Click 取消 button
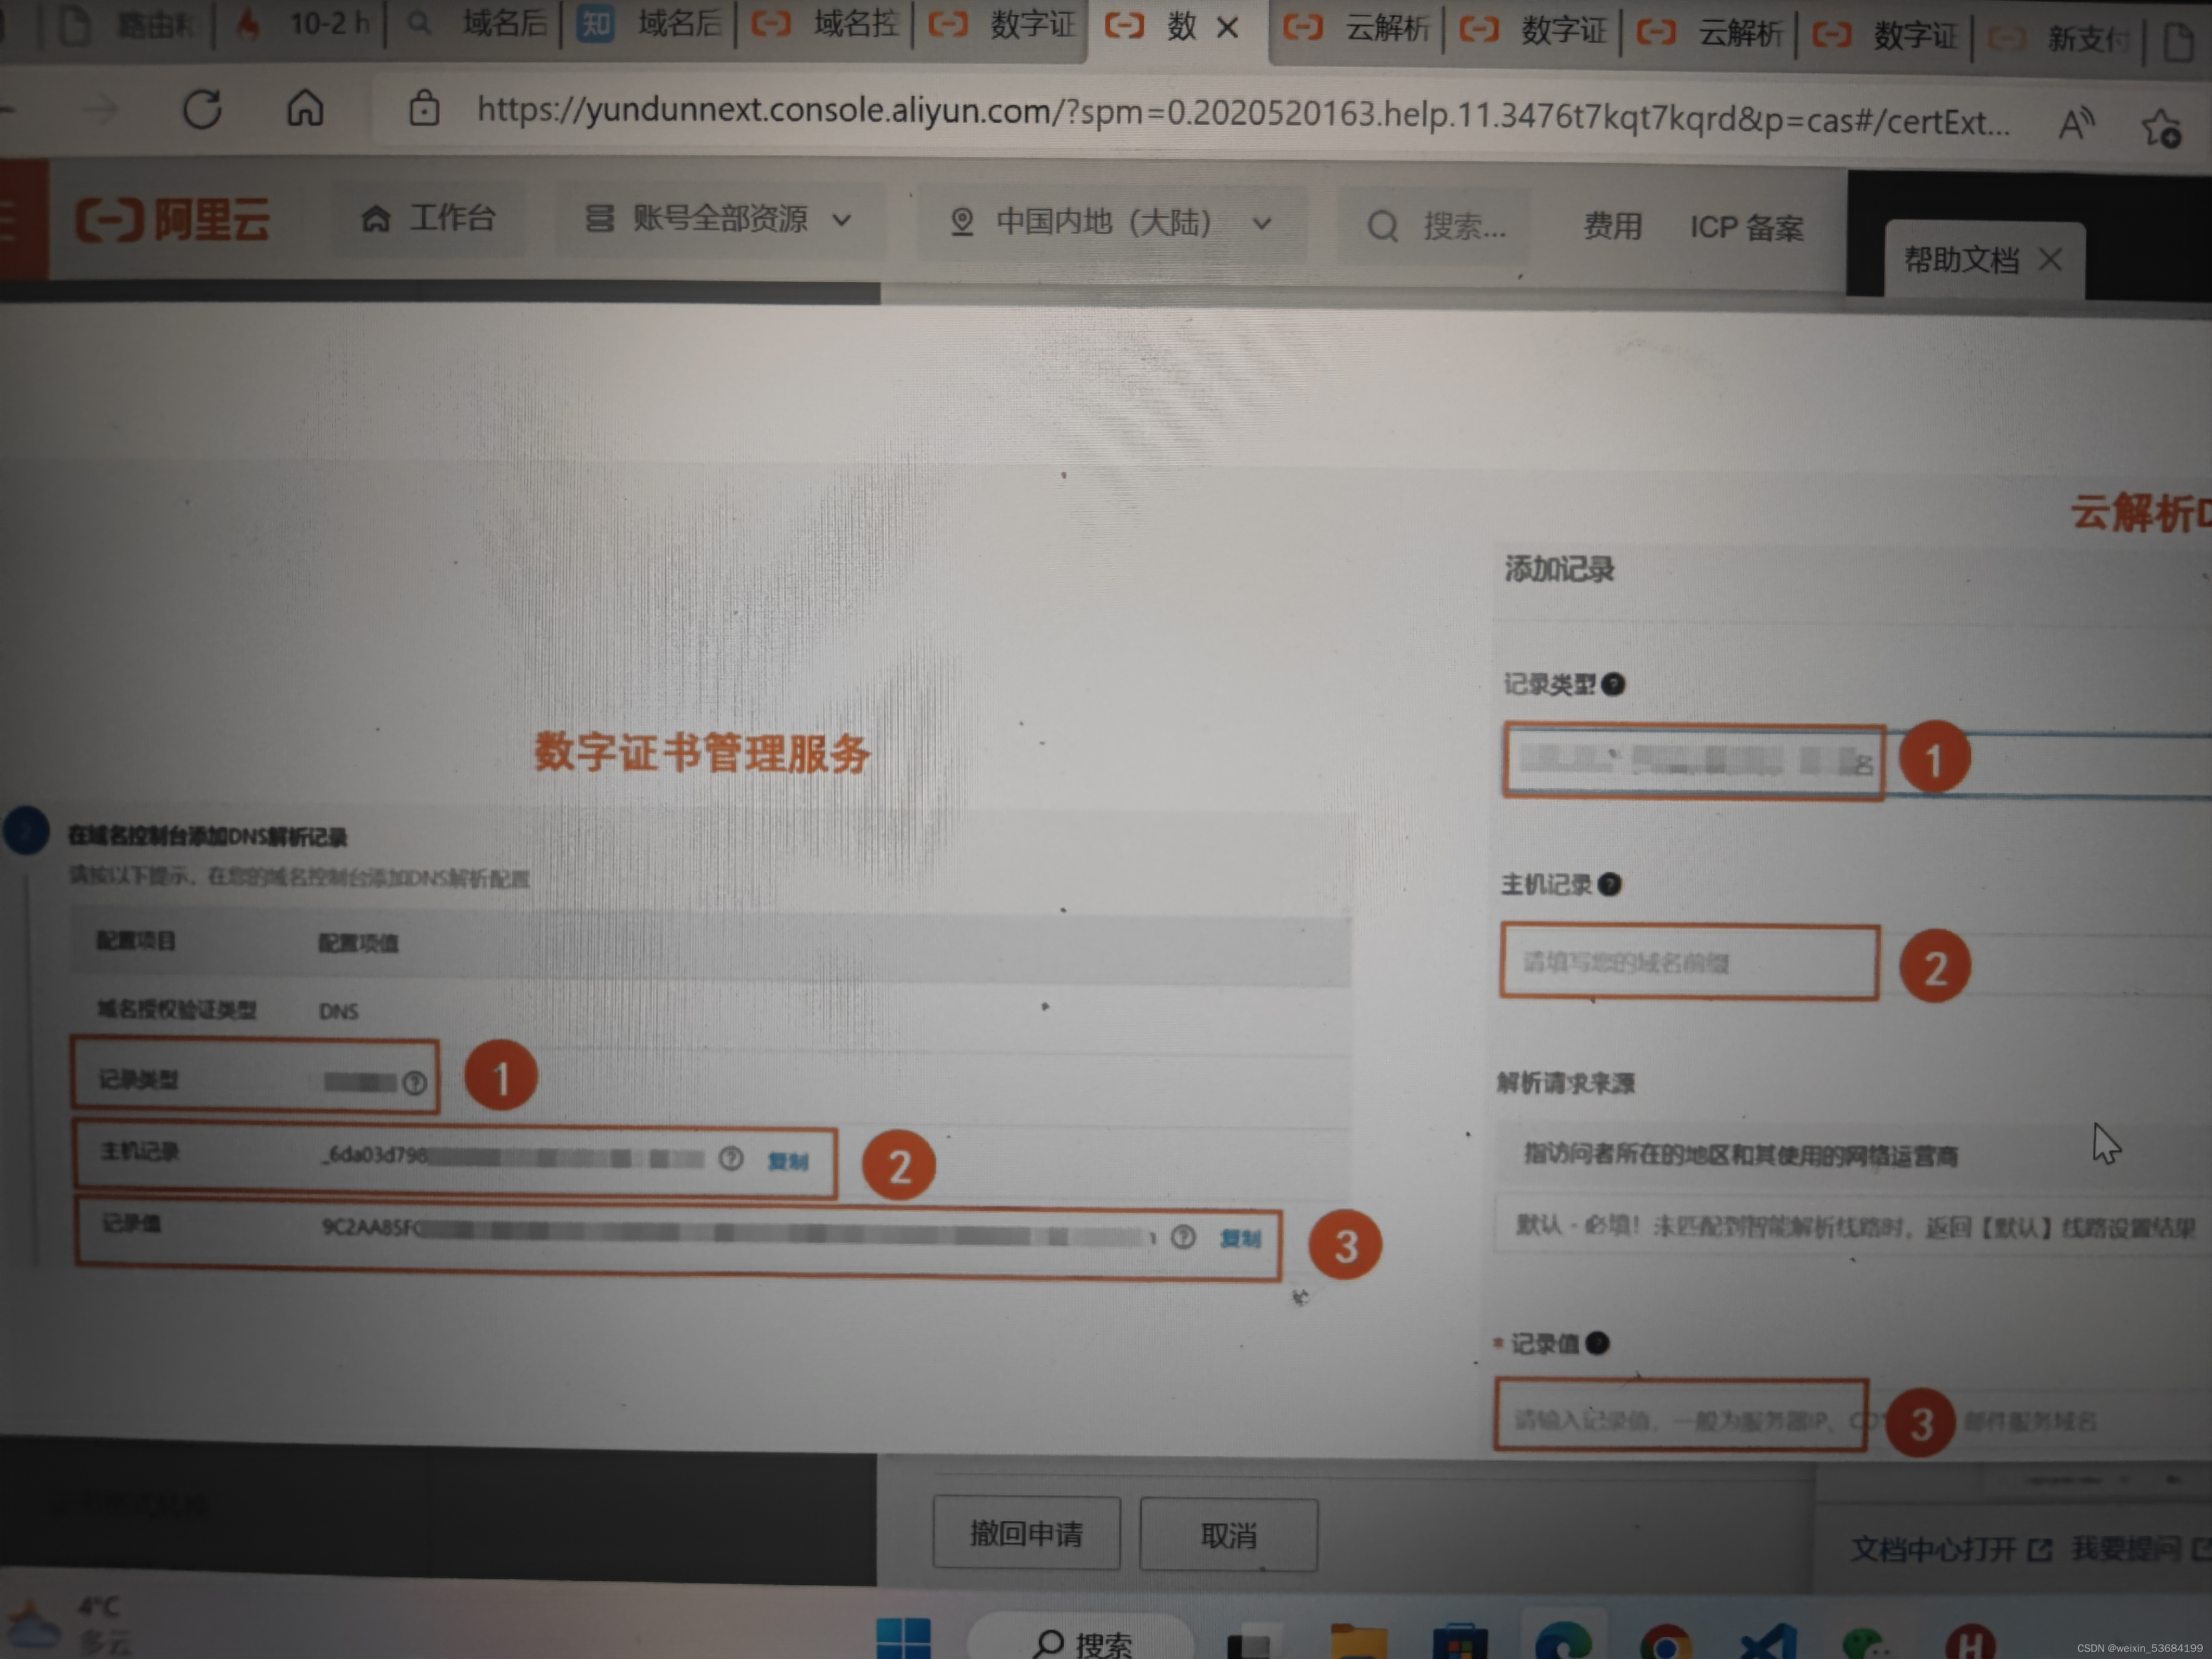Screen dimensions: 2212x1659 coord(1228,1535)
